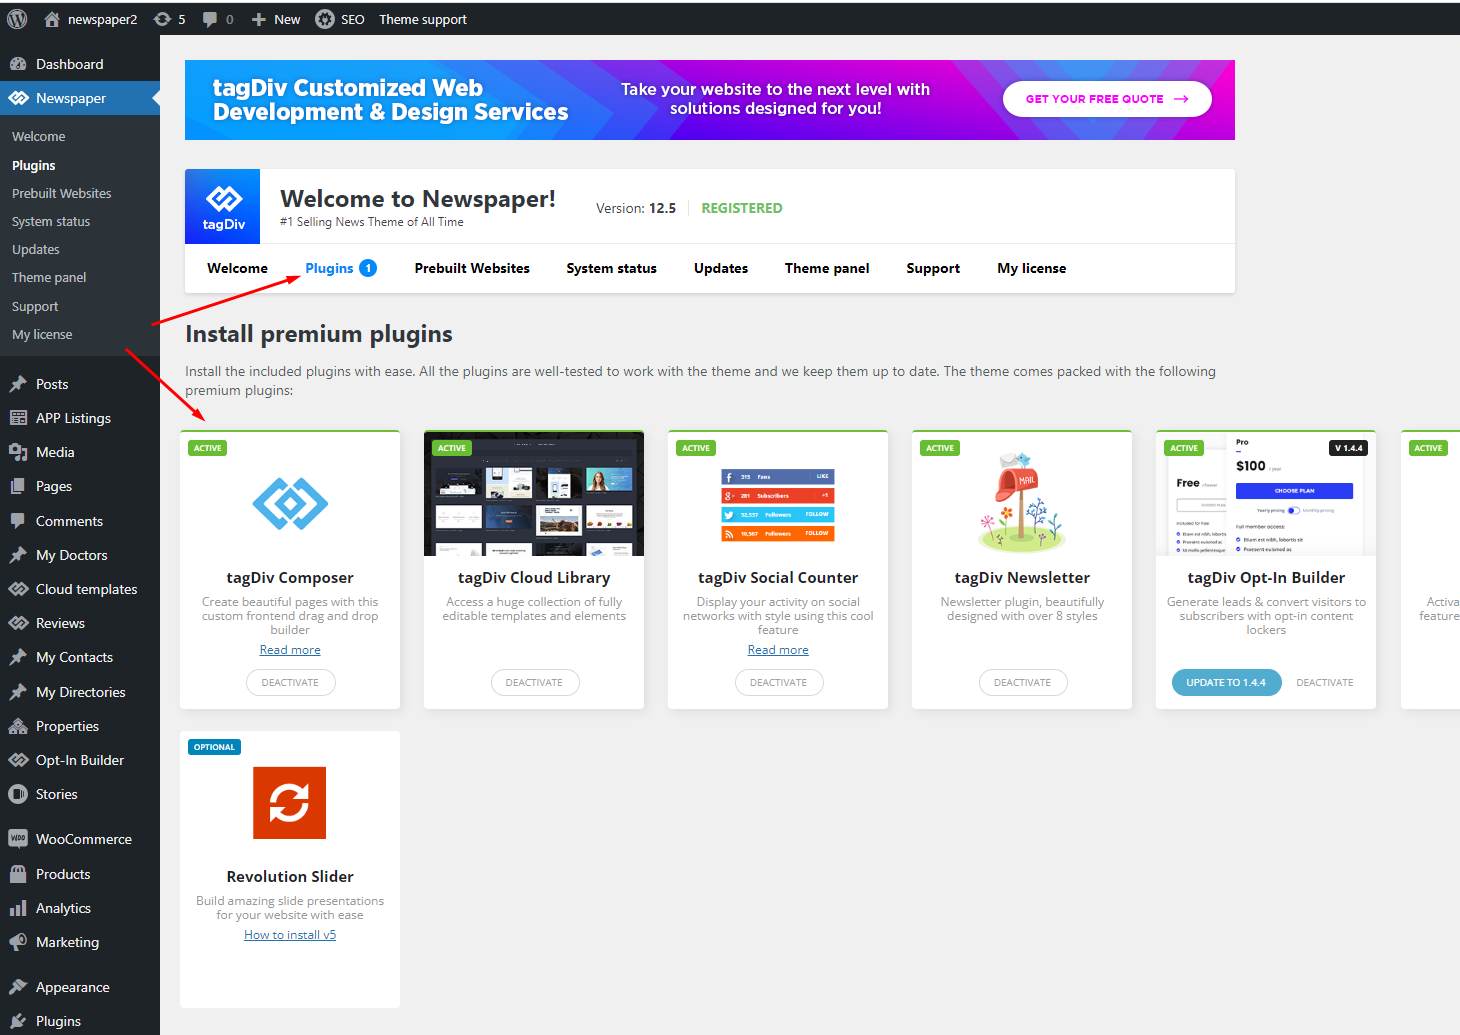The image size is (1460, 1035).
Task: Click Get Your Free Quote button
Action: tap(1107, 99)
